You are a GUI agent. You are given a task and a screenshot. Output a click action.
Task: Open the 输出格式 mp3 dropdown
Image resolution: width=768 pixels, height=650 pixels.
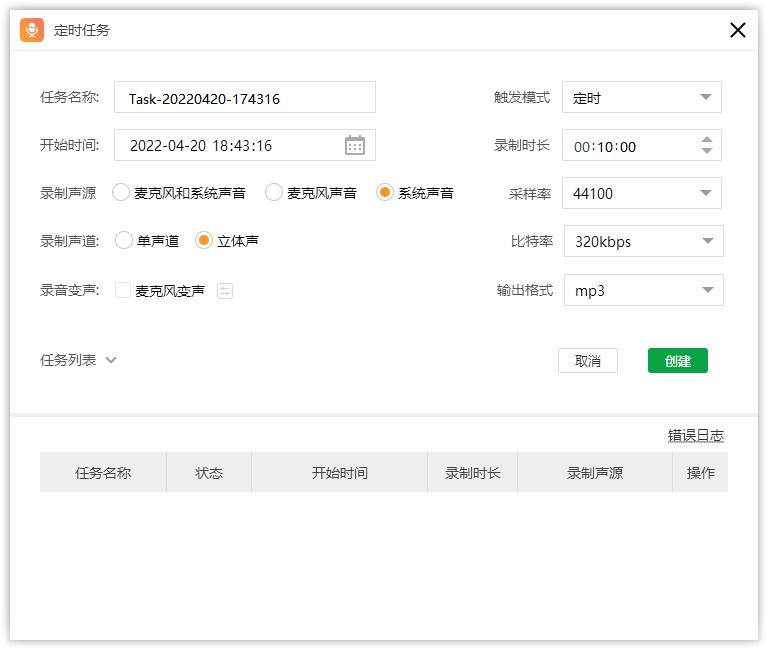pyautogui.click(x=643, y=290)
